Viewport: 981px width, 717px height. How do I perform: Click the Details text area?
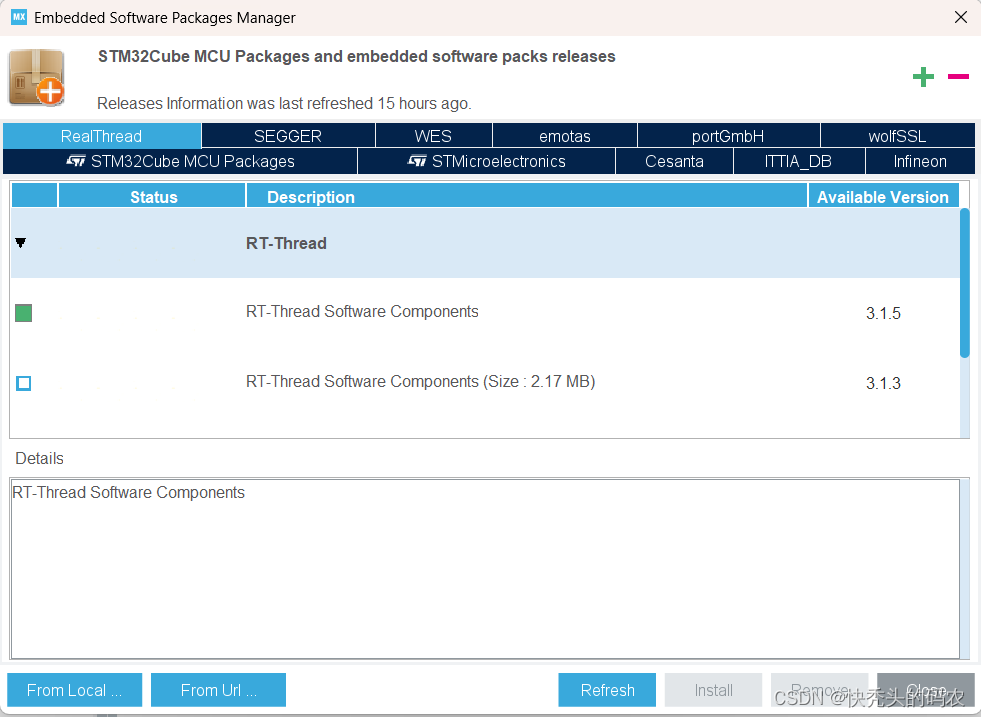485,569
